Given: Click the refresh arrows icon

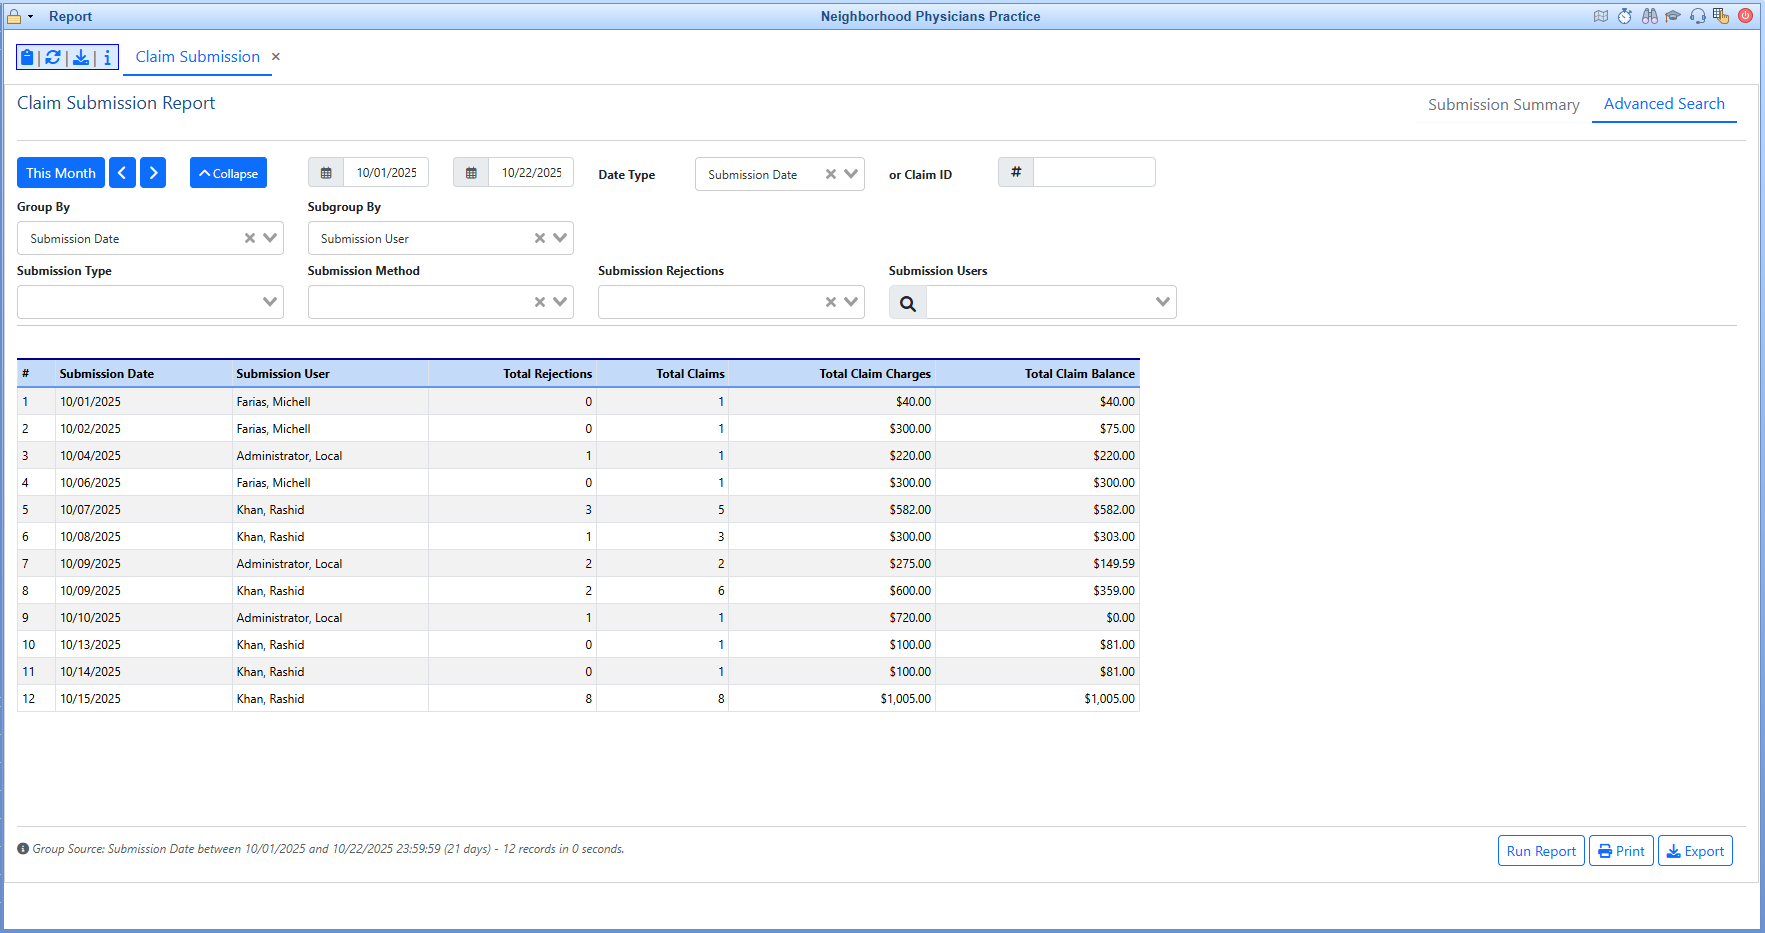Looking at the screenshot, I should (53, 58).
